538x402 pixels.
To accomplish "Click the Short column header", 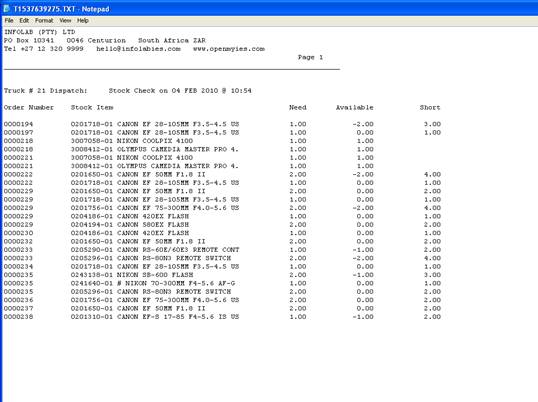I will pyautogui.click(x=430, y=107).
